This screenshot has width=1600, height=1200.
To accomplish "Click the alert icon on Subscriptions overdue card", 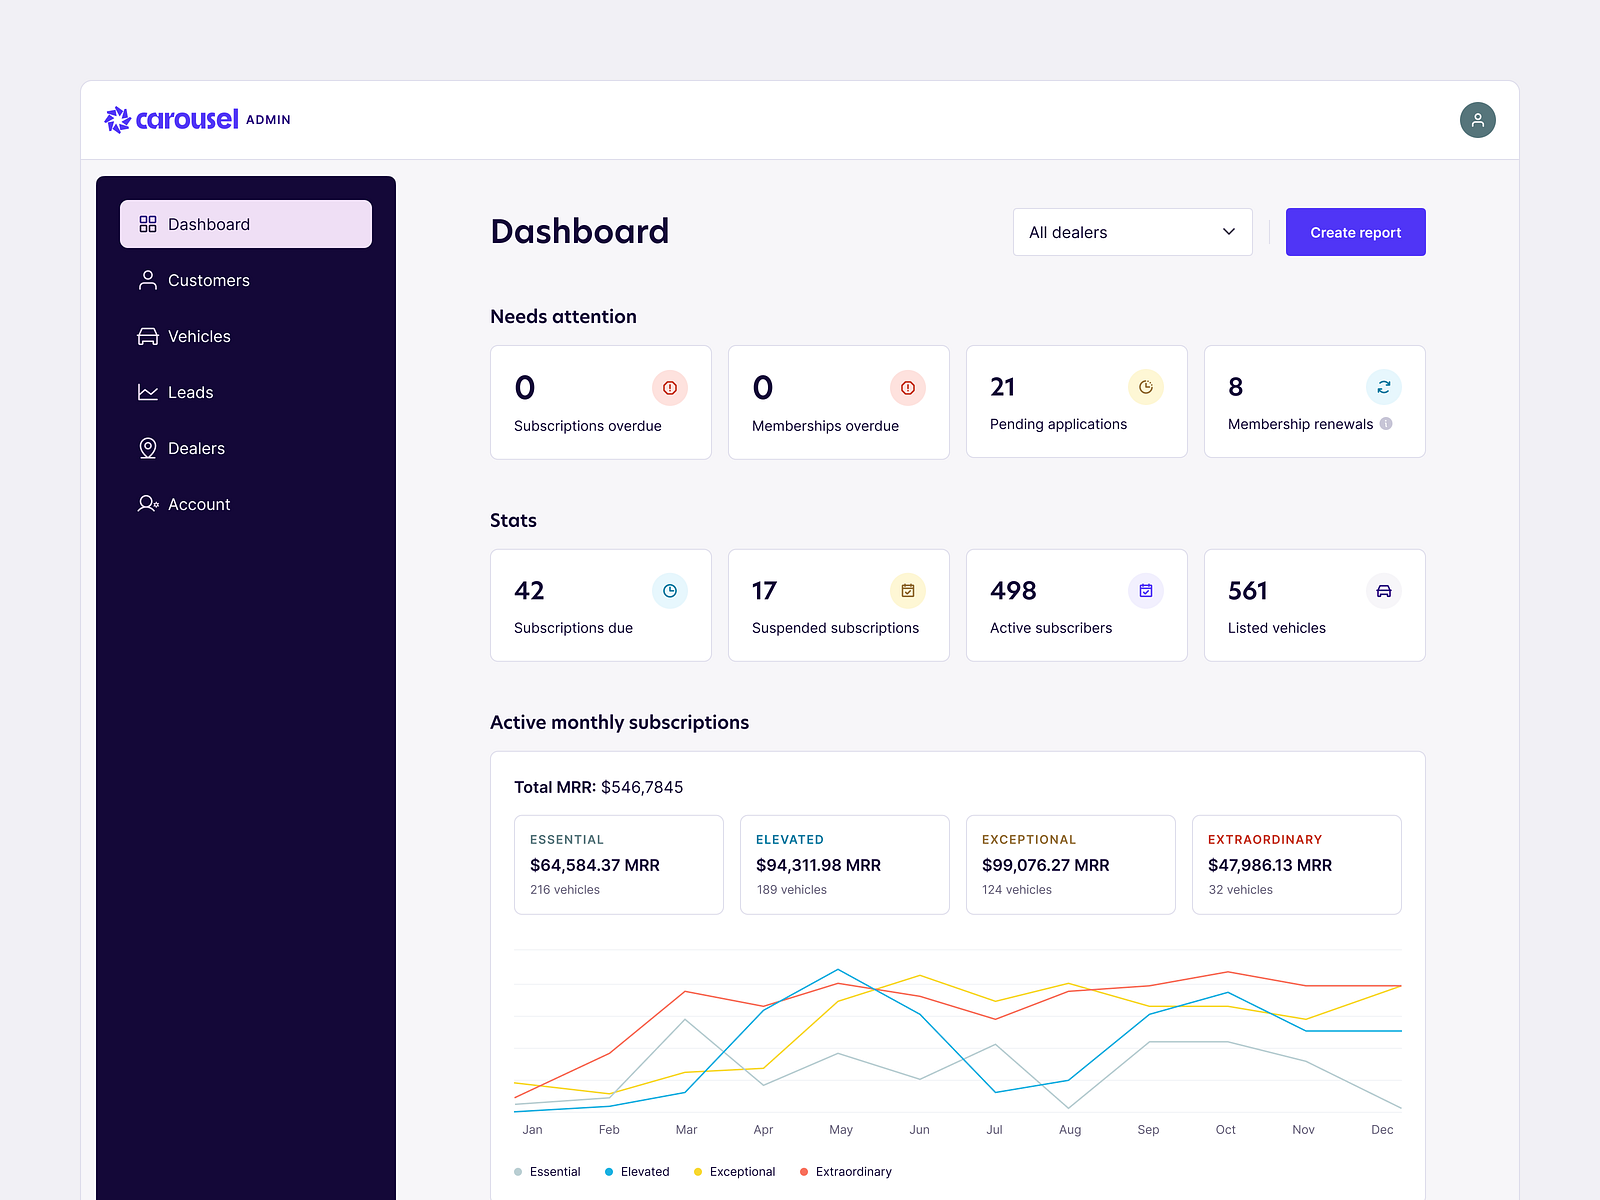I will (x=670, y=388).
